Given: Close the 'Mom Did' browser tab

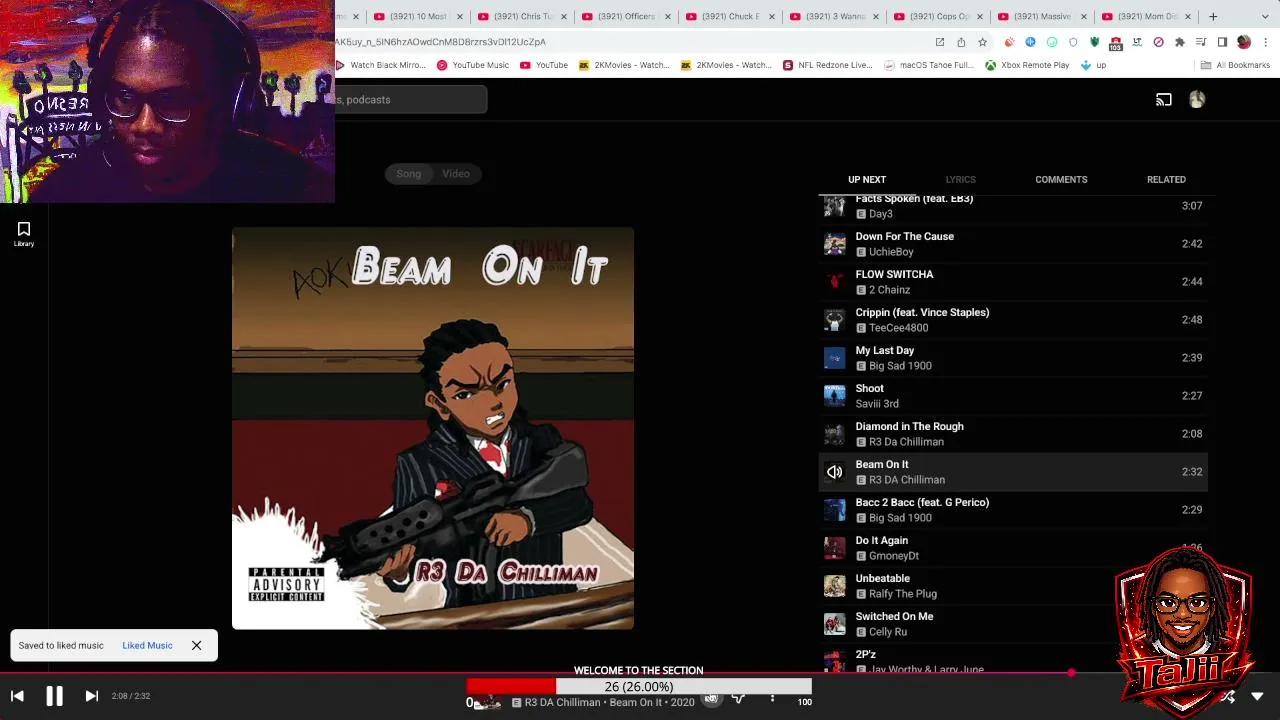Looking at the screenshot, I should pyautogui.click(x=1188, y=16).
